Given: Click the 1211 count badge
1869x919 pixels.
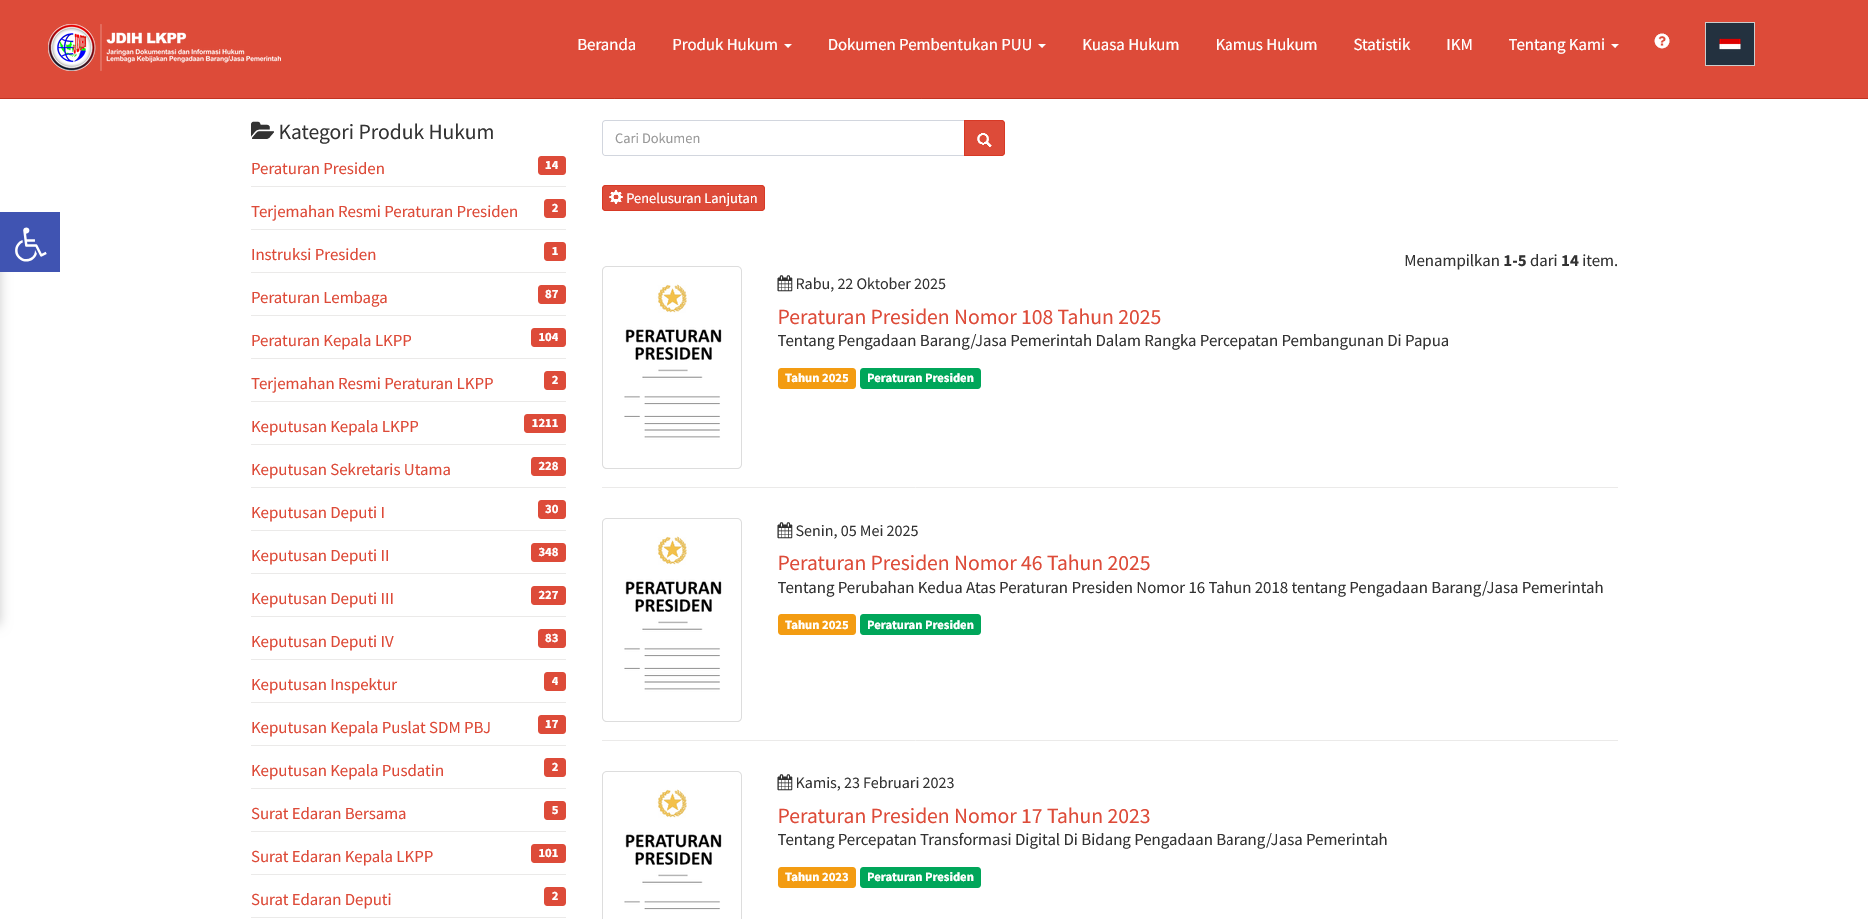Looking at the screenshot, I should tap(545, 424).
